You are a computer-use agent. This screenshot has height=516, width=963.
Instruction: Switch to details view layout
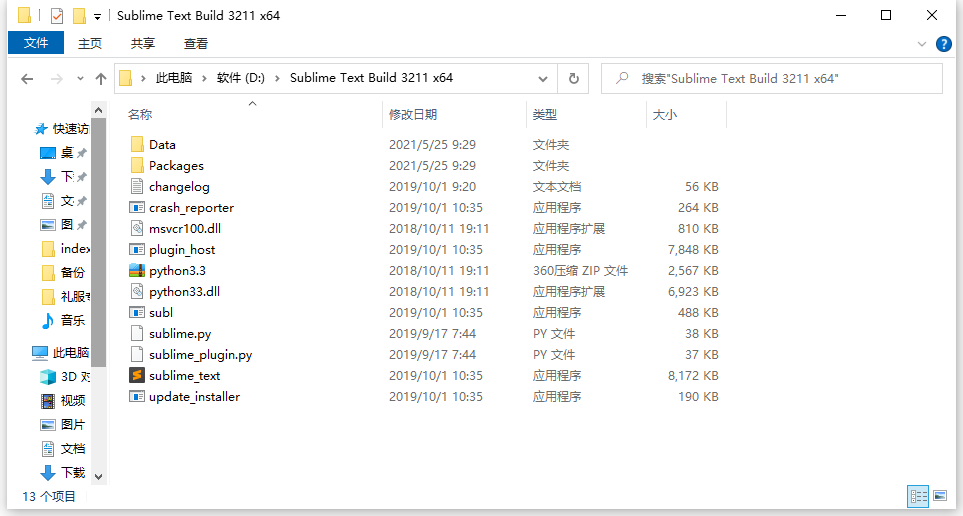[917, 495]
